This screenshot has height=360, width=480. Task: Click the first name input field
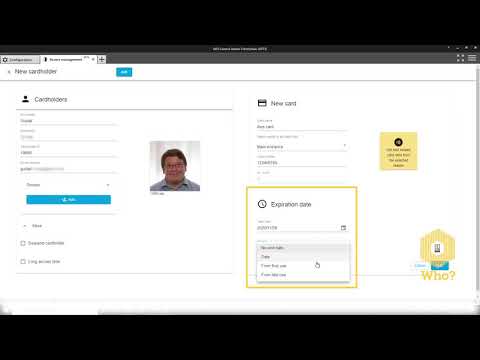click(x=68, y=121)
